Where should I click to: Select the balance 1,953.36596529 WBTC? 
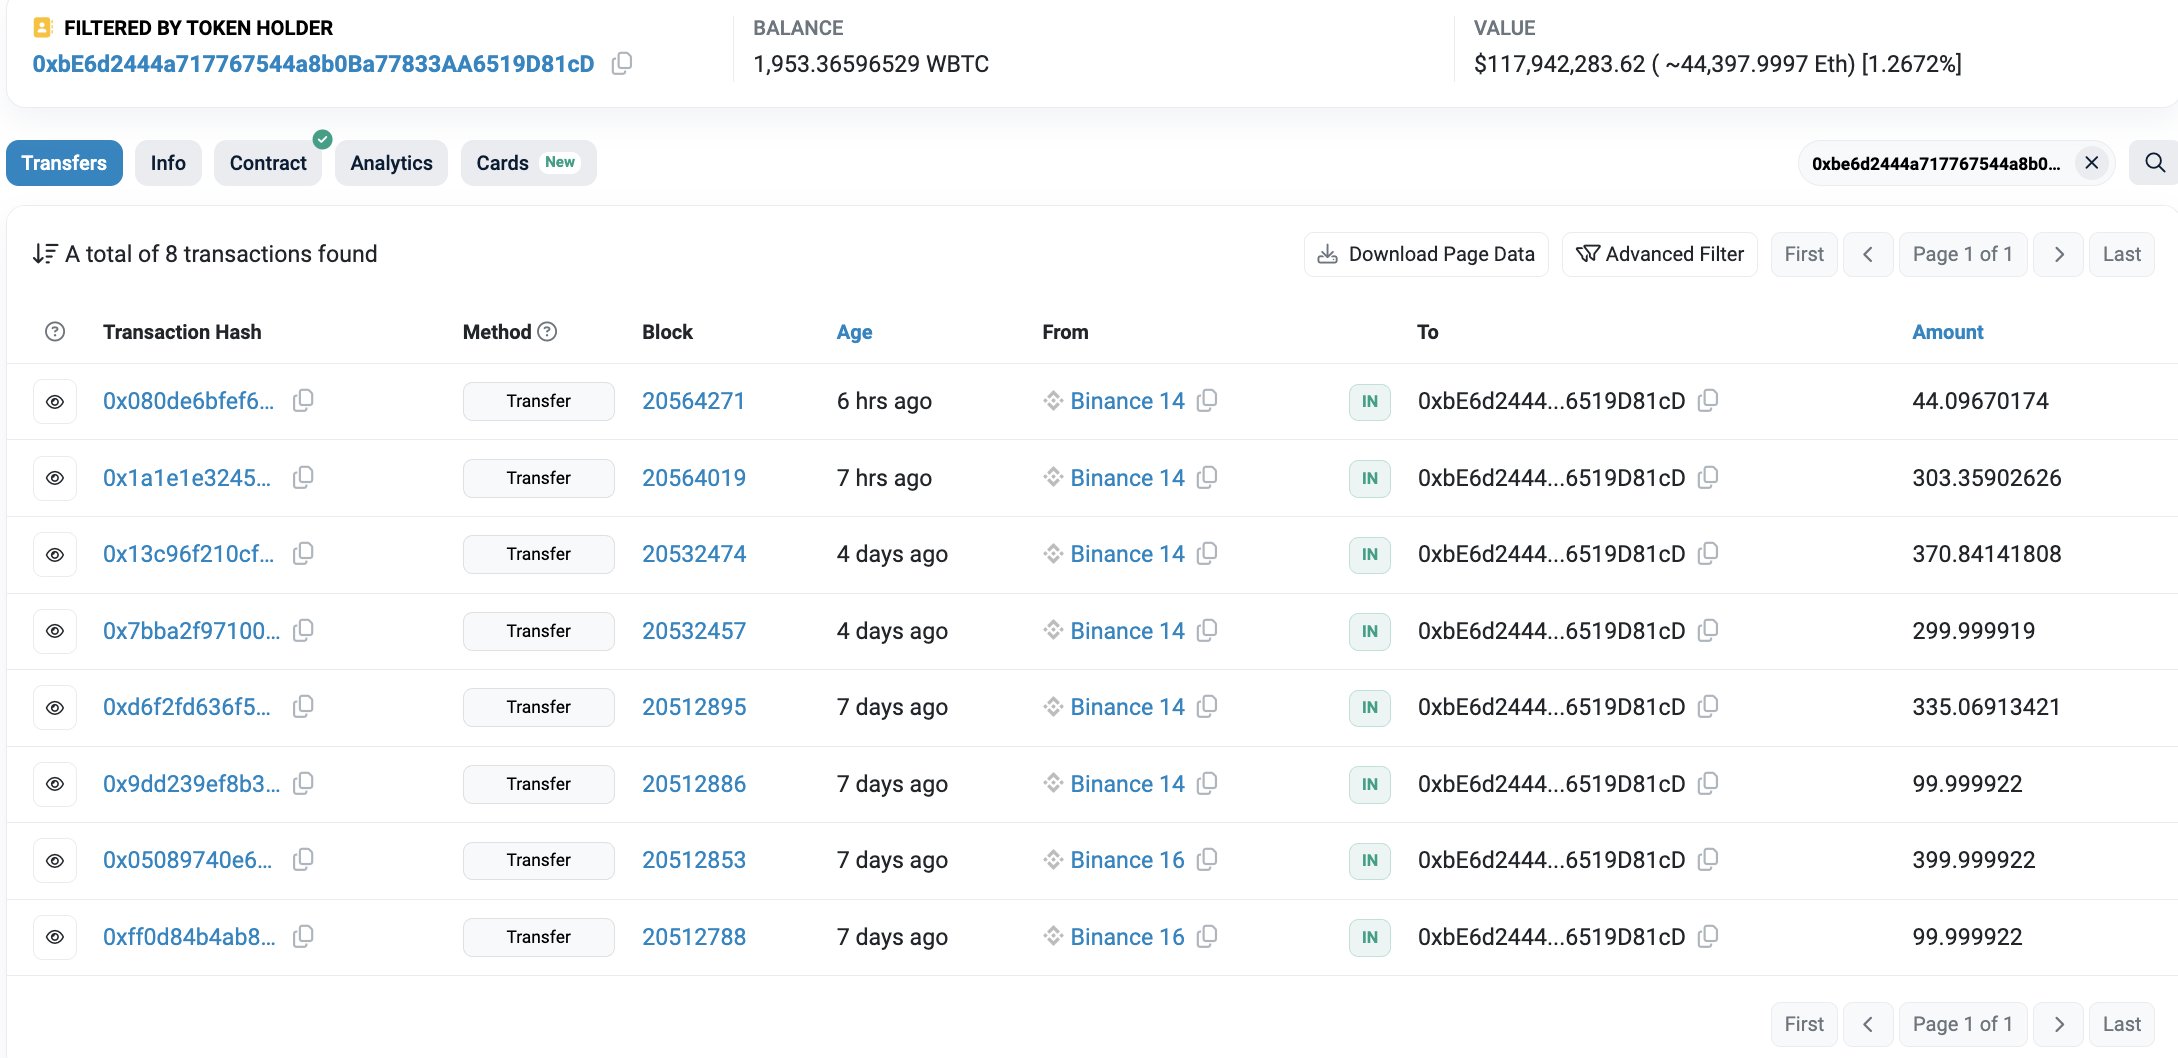871,64
